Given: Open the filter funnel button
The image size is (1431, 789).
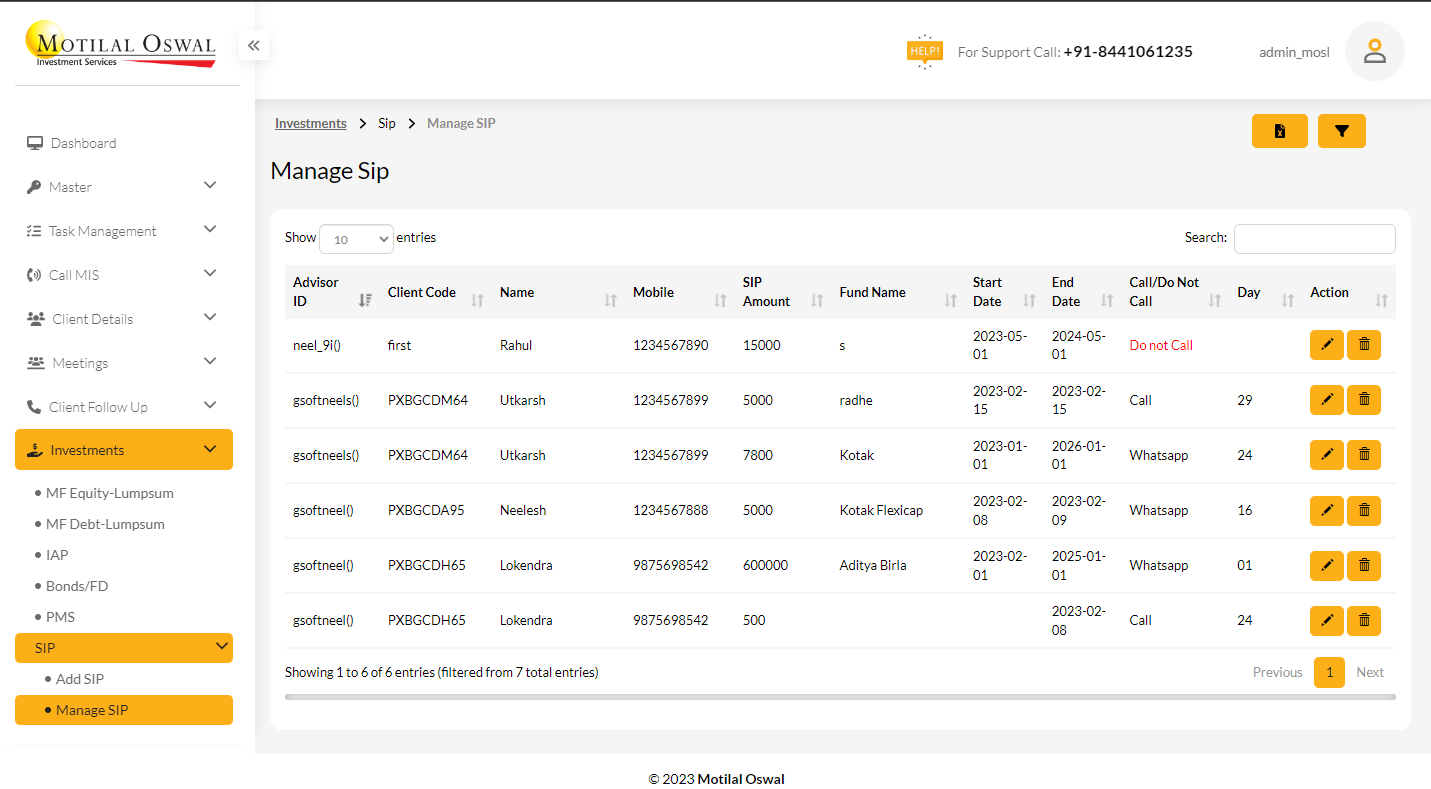Looking at the screenshot, I should point(1342,131).
